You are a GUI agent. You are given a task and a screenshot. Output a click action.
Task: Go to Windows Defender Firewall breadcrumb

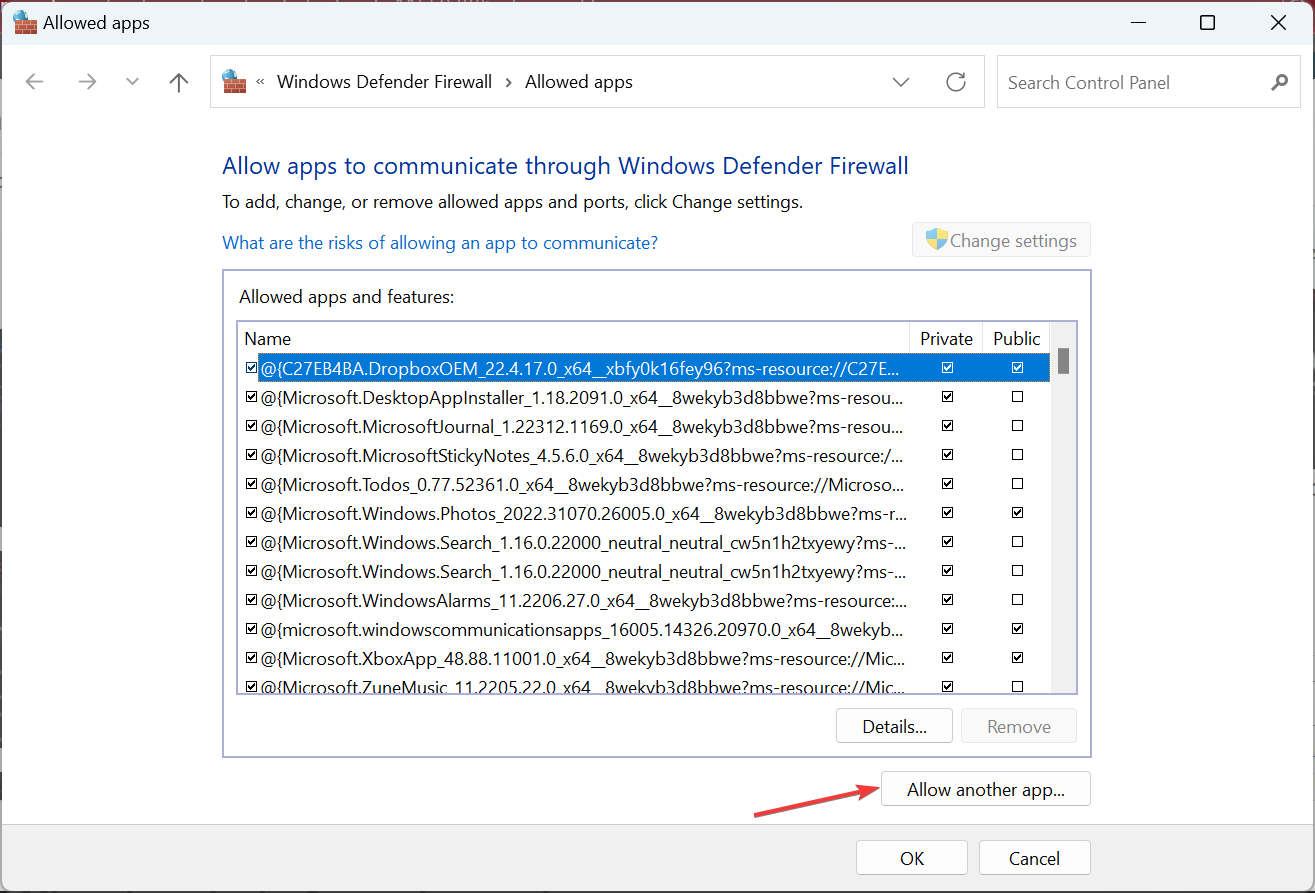point(384,82)
